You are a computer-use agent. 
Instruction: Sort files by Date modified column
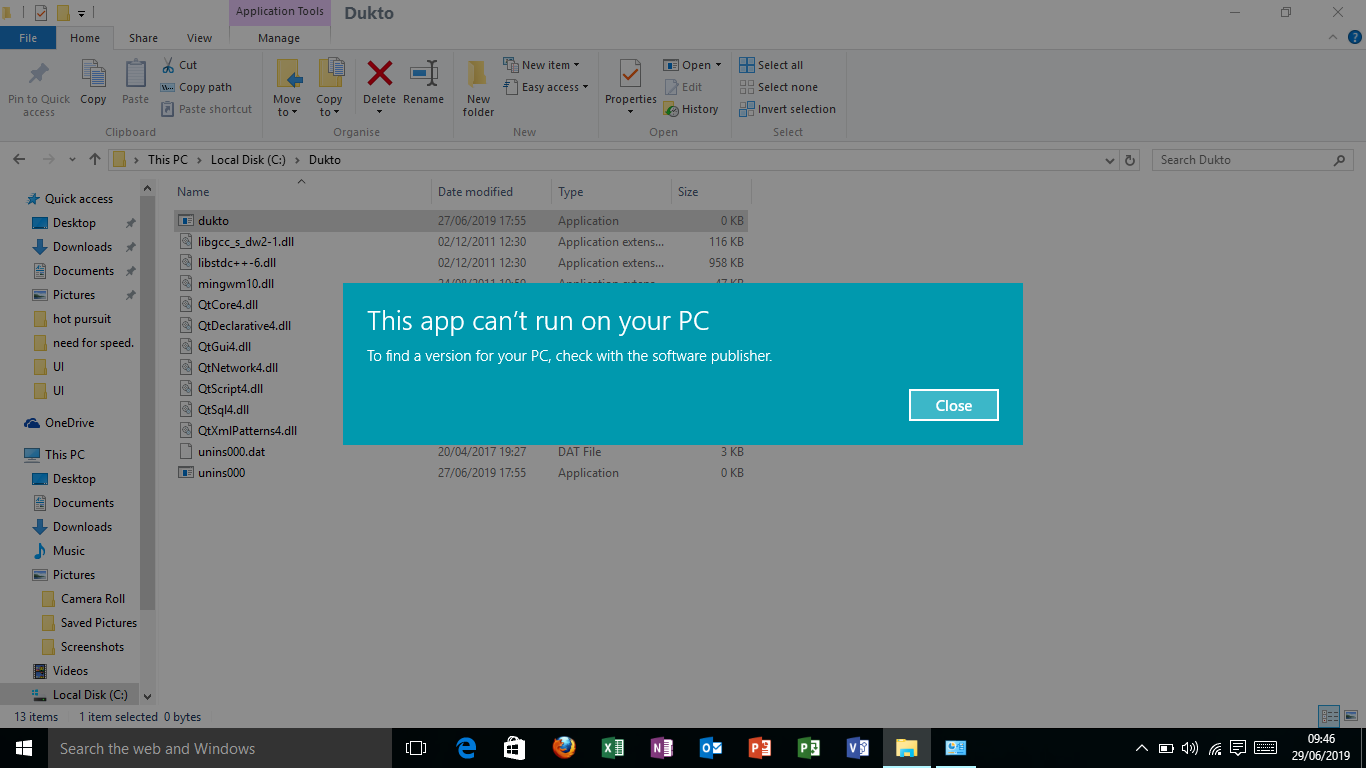coord(492,192)
